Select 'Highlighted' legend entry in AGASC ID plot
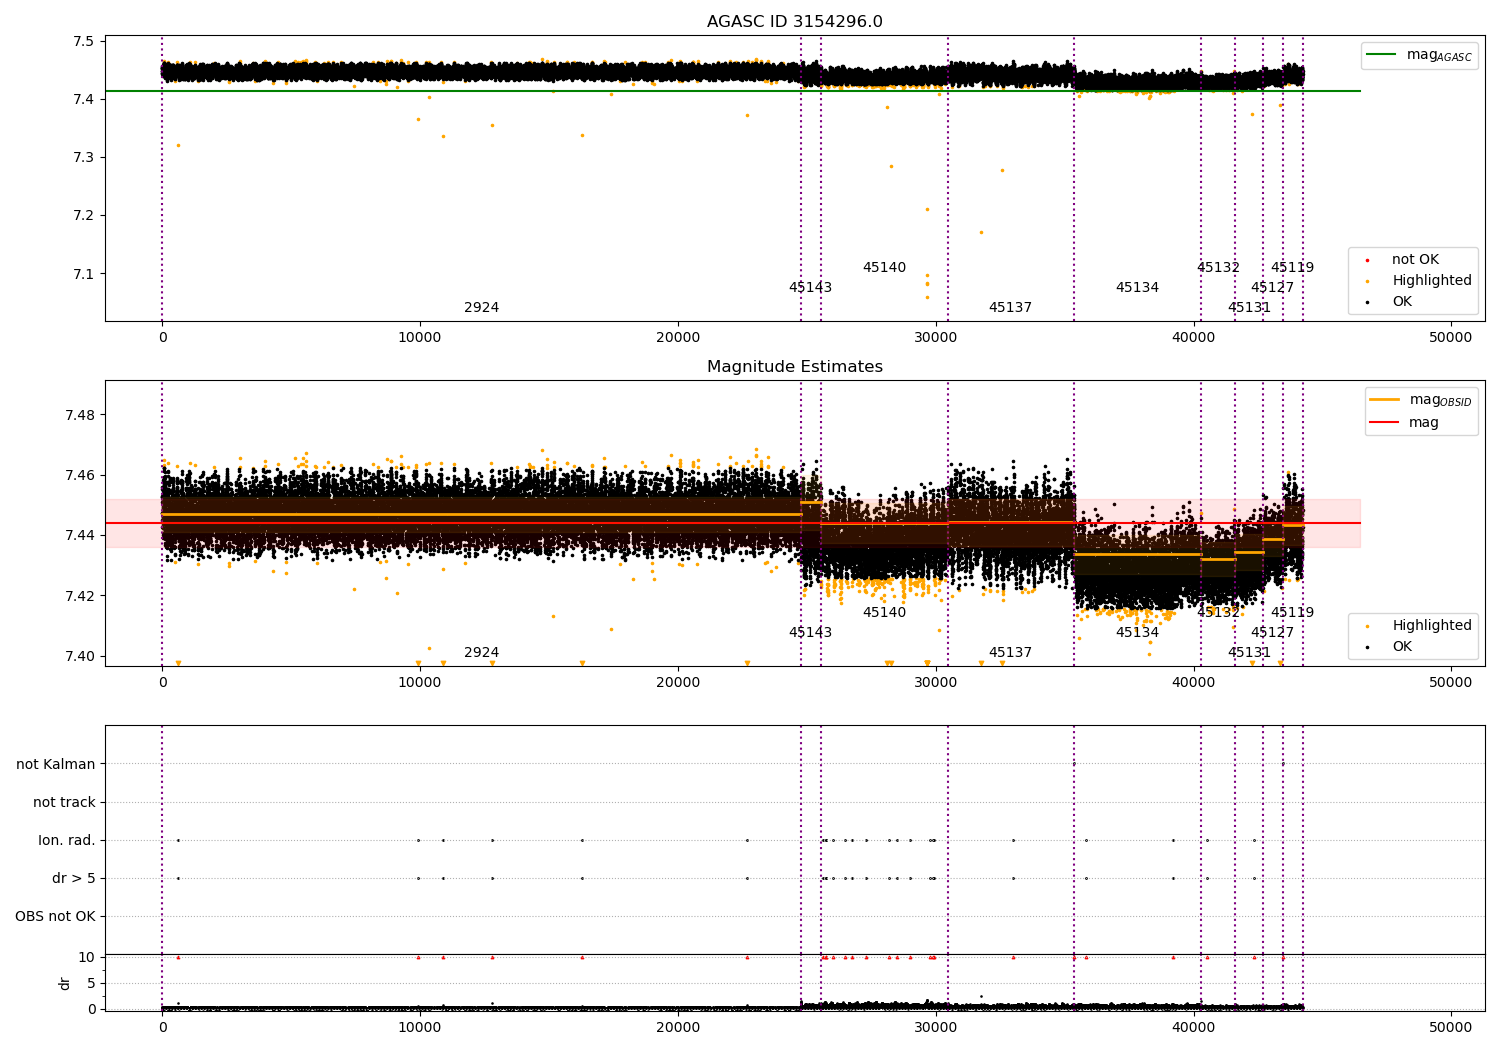The image size is (1500, 1050). coord(1431,281)
